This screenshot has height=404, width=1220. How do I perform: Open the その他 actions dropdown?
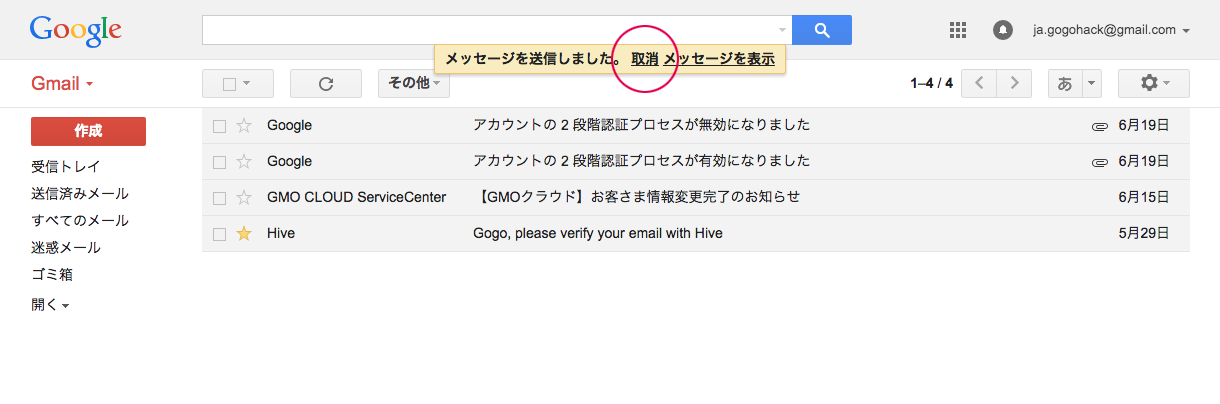413,83
